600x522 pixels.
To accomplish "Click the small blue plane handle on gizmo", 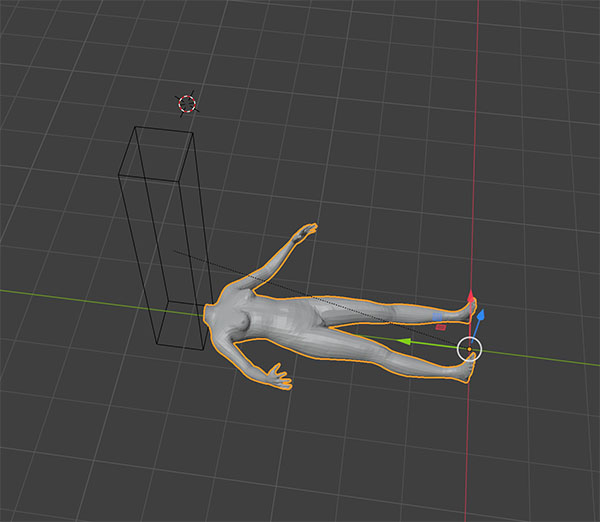I will [x=438, y=316].
